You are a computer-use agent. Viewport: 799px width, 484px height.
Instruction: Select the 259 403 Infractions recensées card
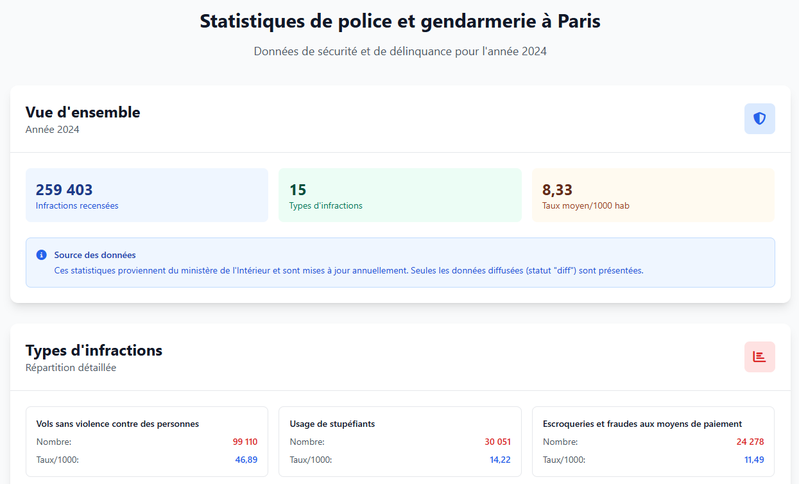point(147,195)
